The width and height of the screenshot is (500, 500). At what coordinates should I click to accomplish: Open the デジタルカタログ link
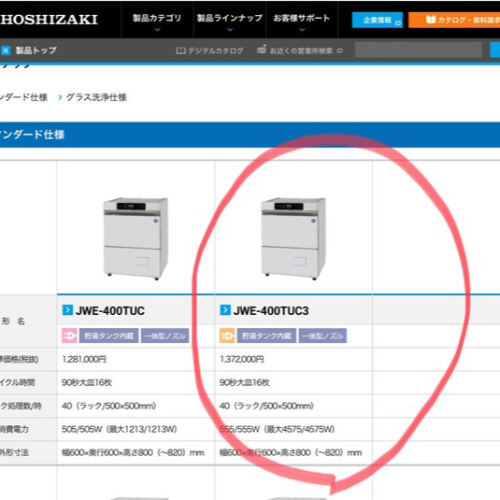coord(216,51)
